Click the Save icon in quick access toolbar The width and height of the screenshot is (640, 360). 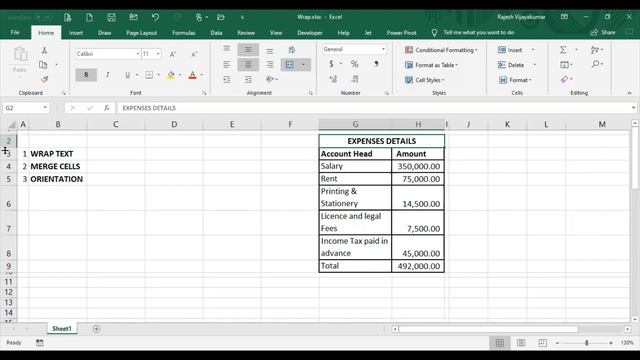click(111, 17)
